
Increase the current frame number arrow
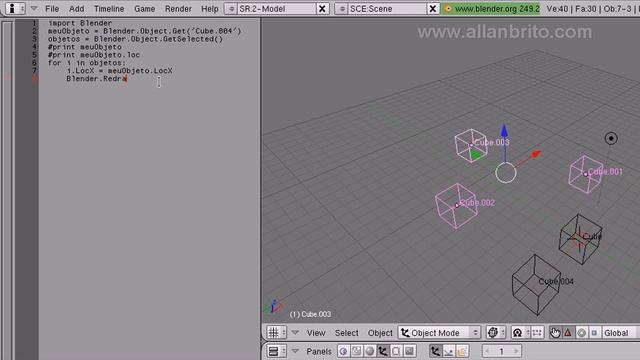(x=516, y=351)
